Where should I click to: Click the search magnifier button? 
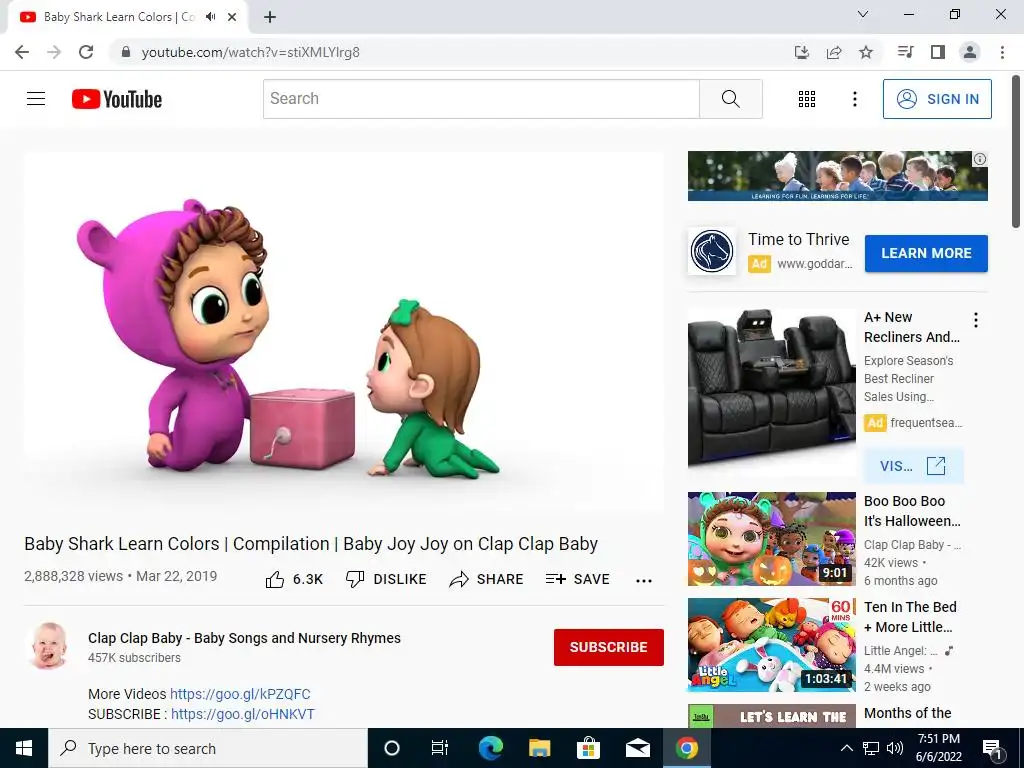coord(731,99)
